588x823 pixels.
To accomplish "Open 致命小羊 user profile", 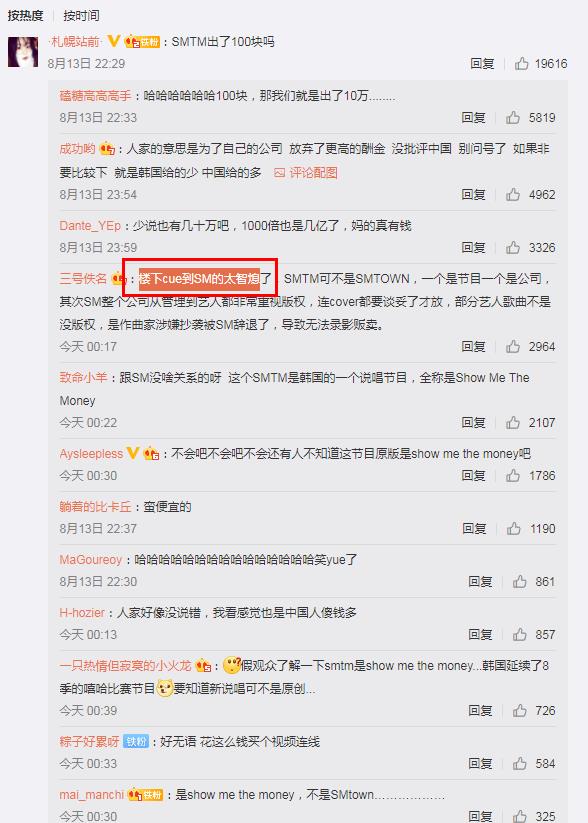I will (x=83, y=377).
